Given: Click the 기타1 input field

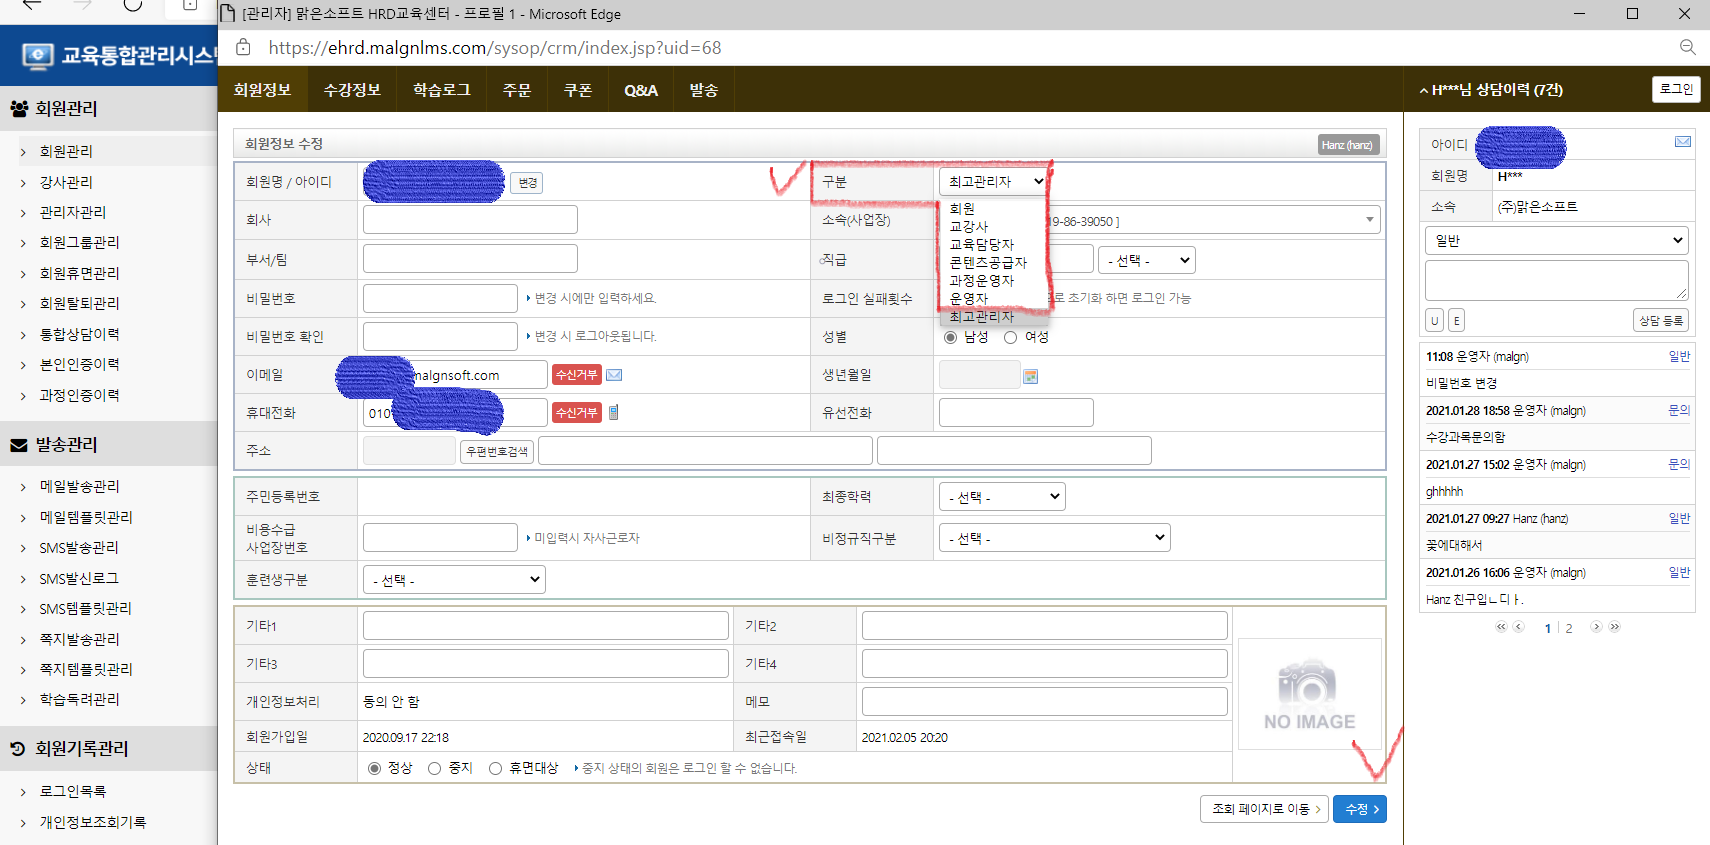Looking at the screenshot, I should coord(546,626).
